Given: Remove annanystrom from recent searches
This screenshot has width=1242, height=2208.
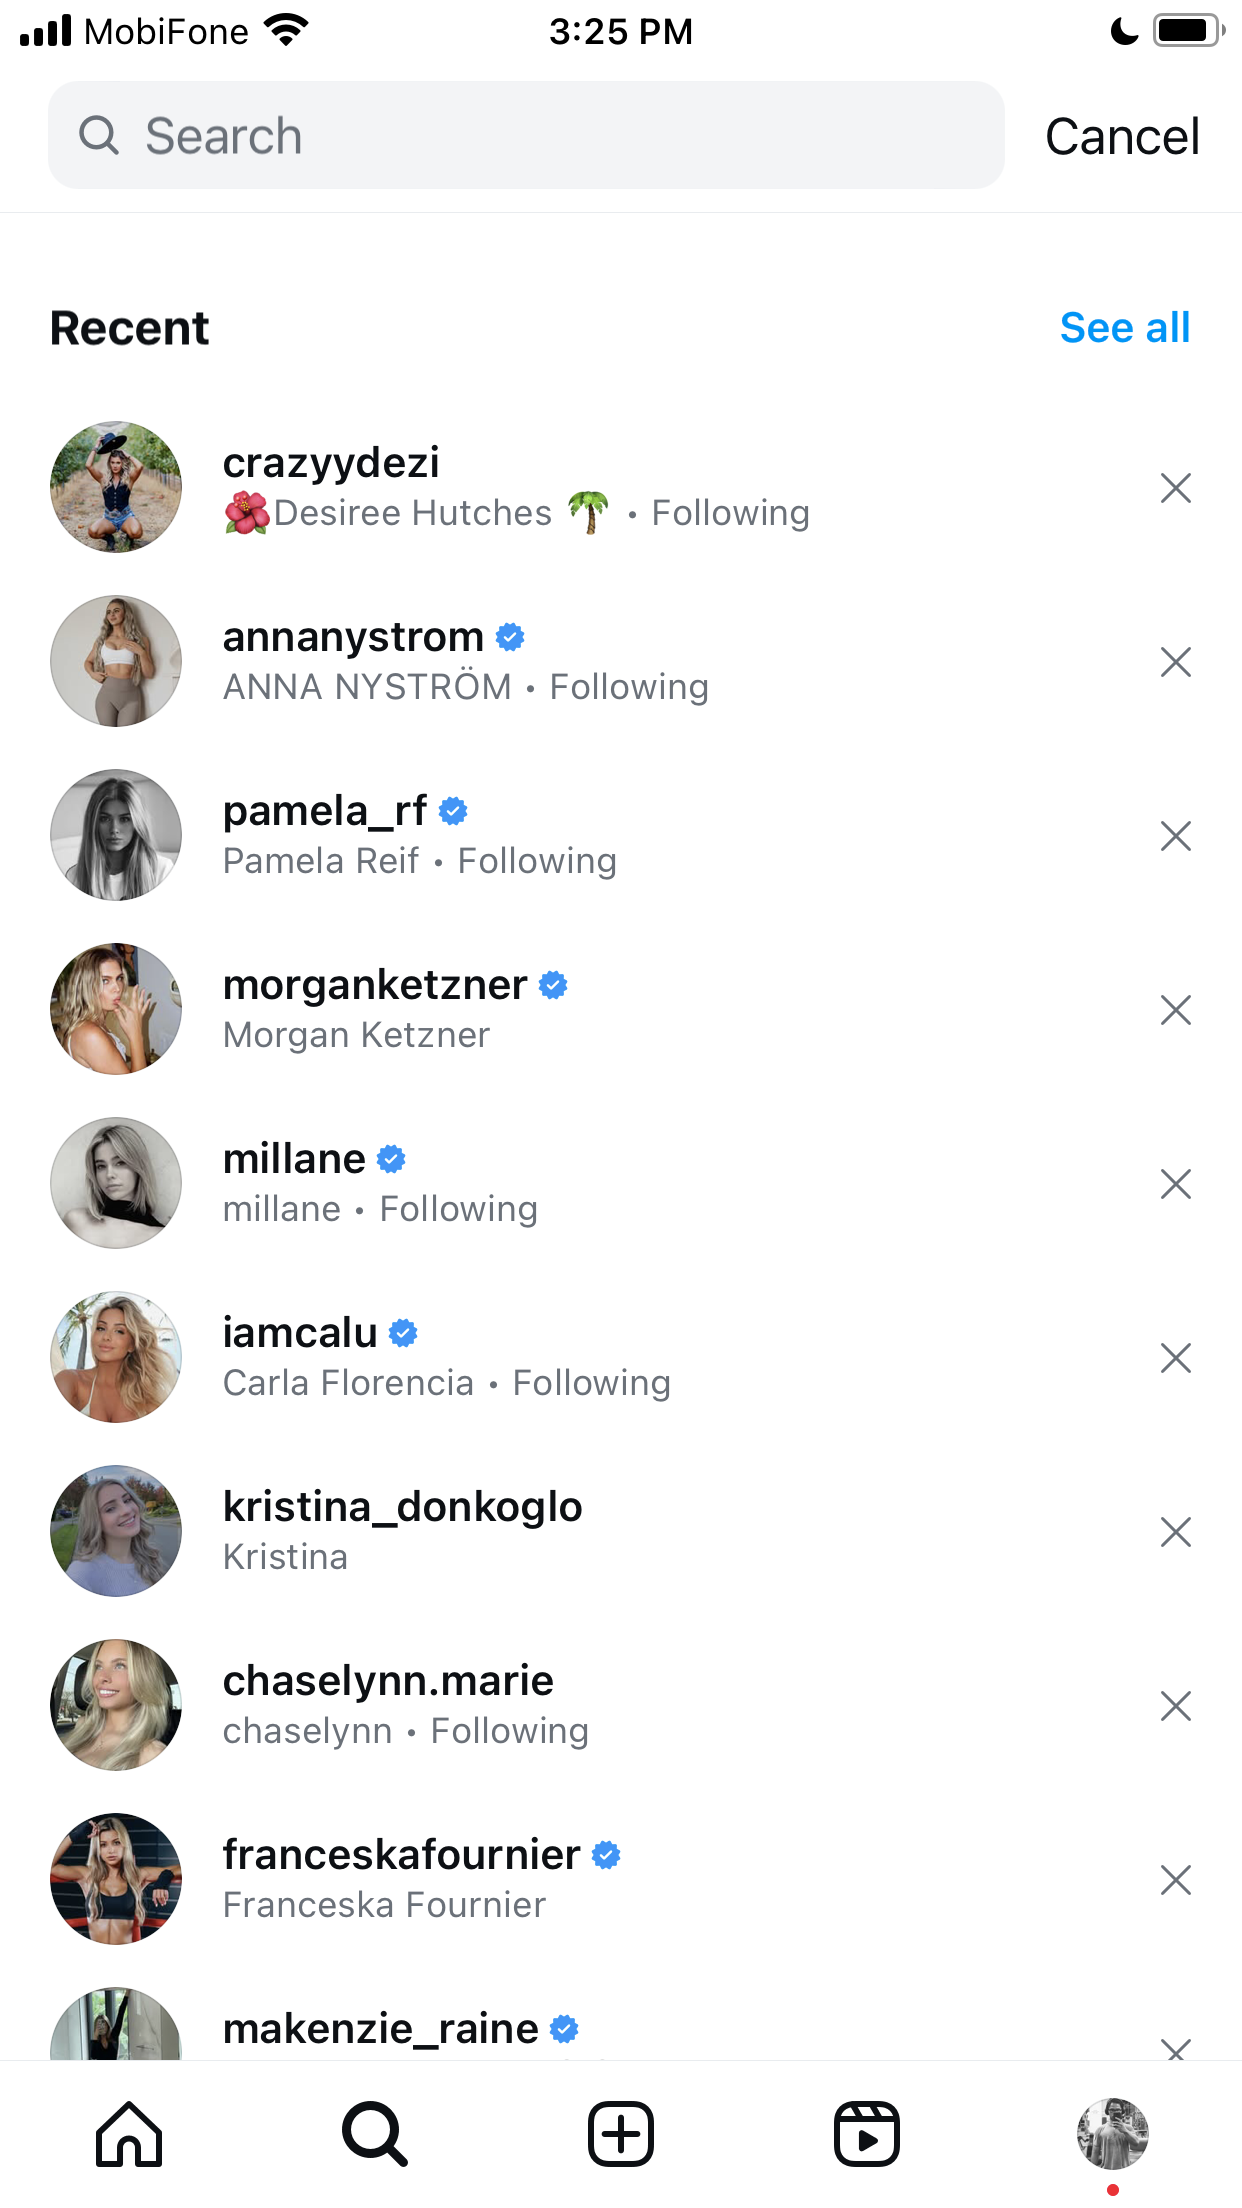Looking at the screenshot, I should click(x=1176, y=662).
